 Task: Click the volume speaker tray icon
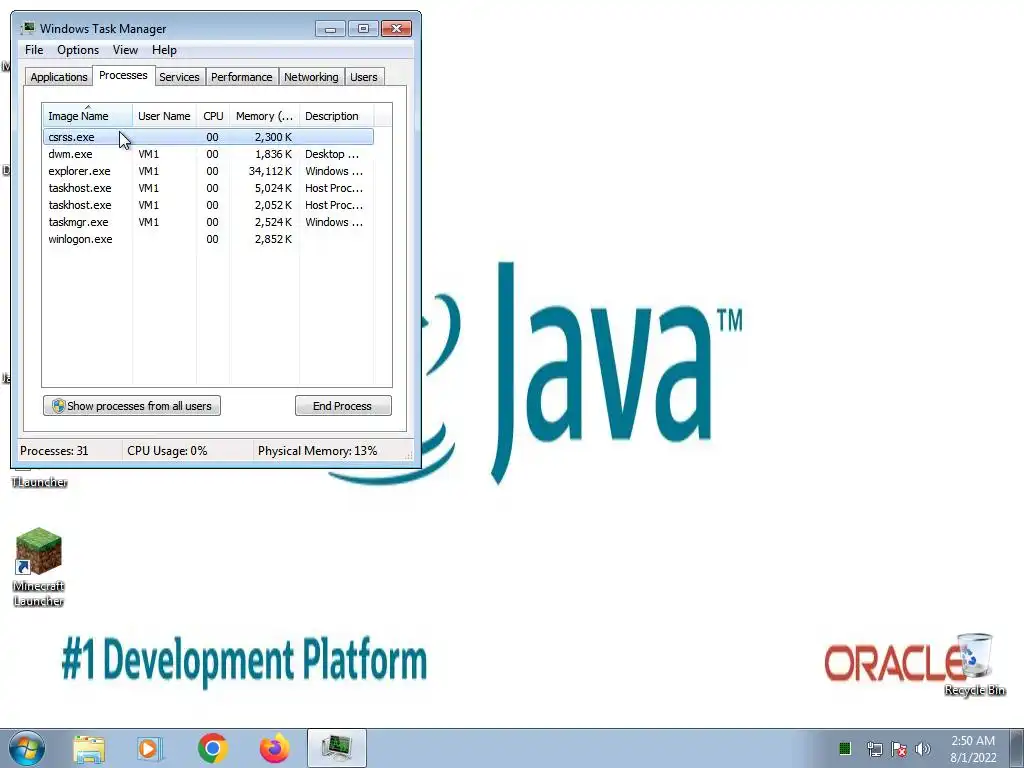pyautogui.click(x=923, y=749)
